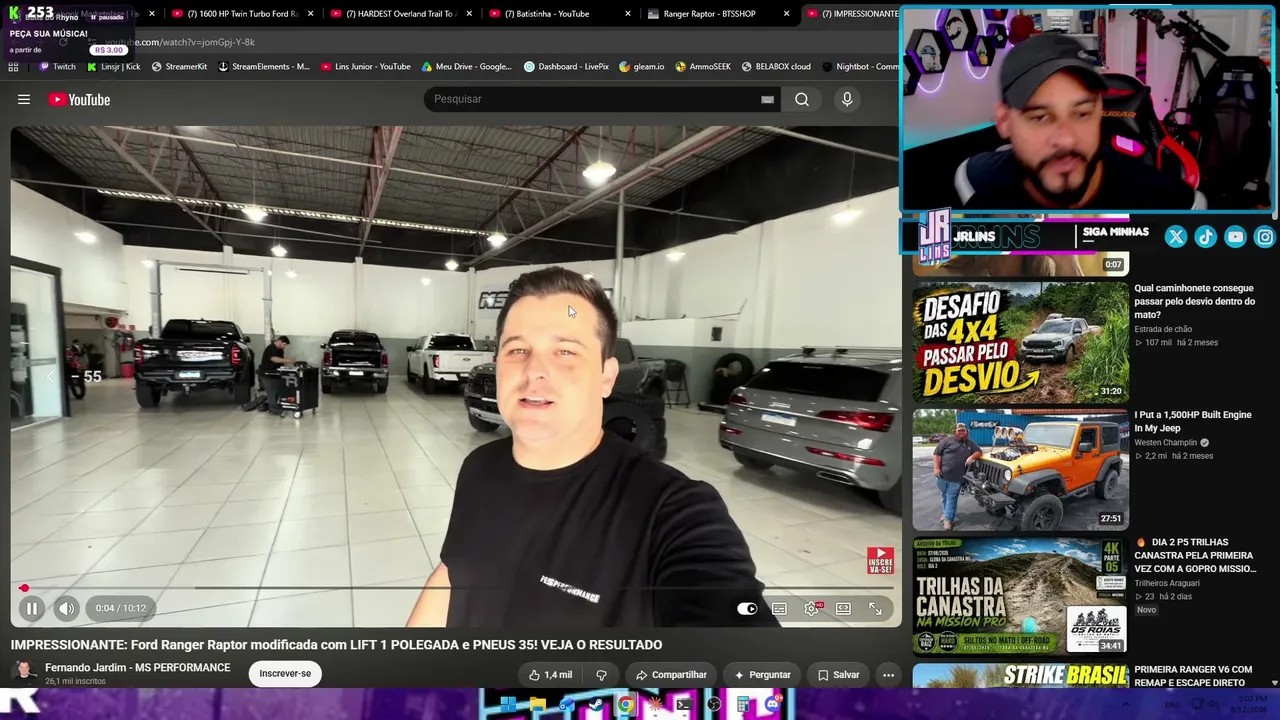Viewport: 1280px width, 720px height.
Task: Open the Compartilhar share dialog
Action: tap(671, 675)
